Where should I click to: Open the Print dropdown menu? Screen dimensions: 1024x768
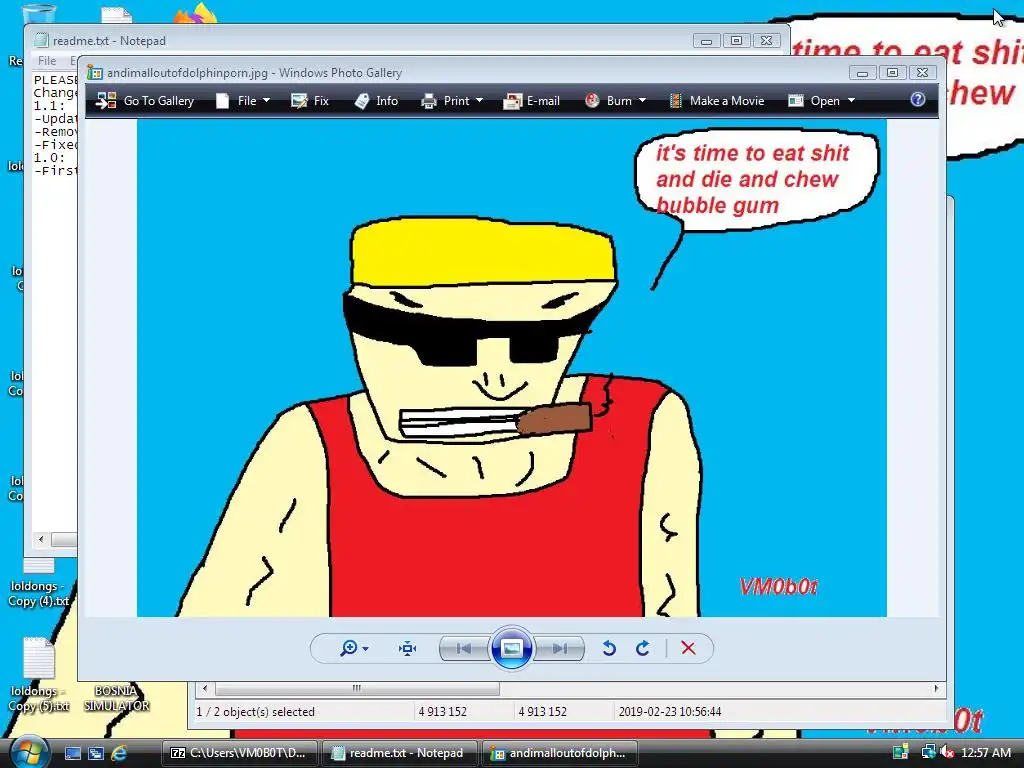[453, 101]
